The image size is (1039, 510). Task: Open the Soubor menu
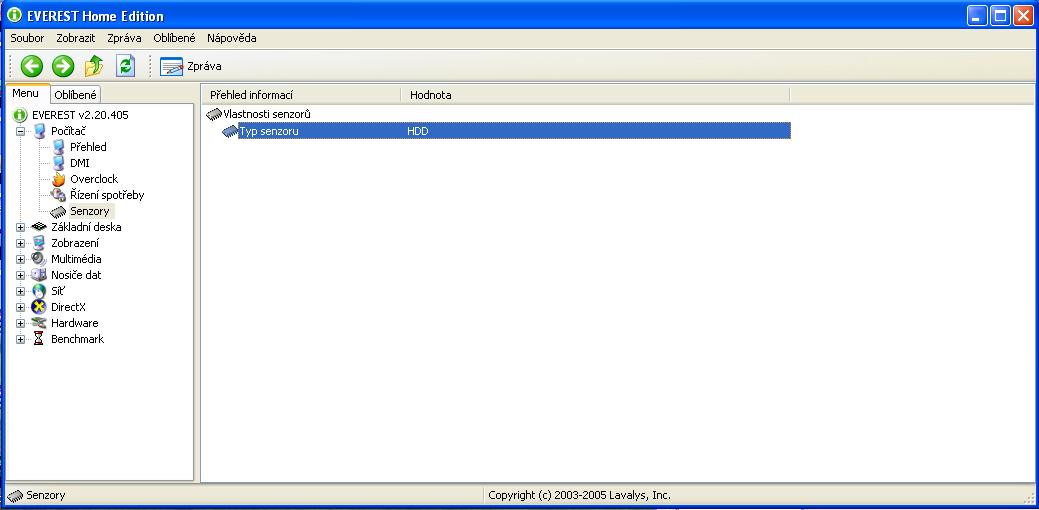tap(27, 38)
